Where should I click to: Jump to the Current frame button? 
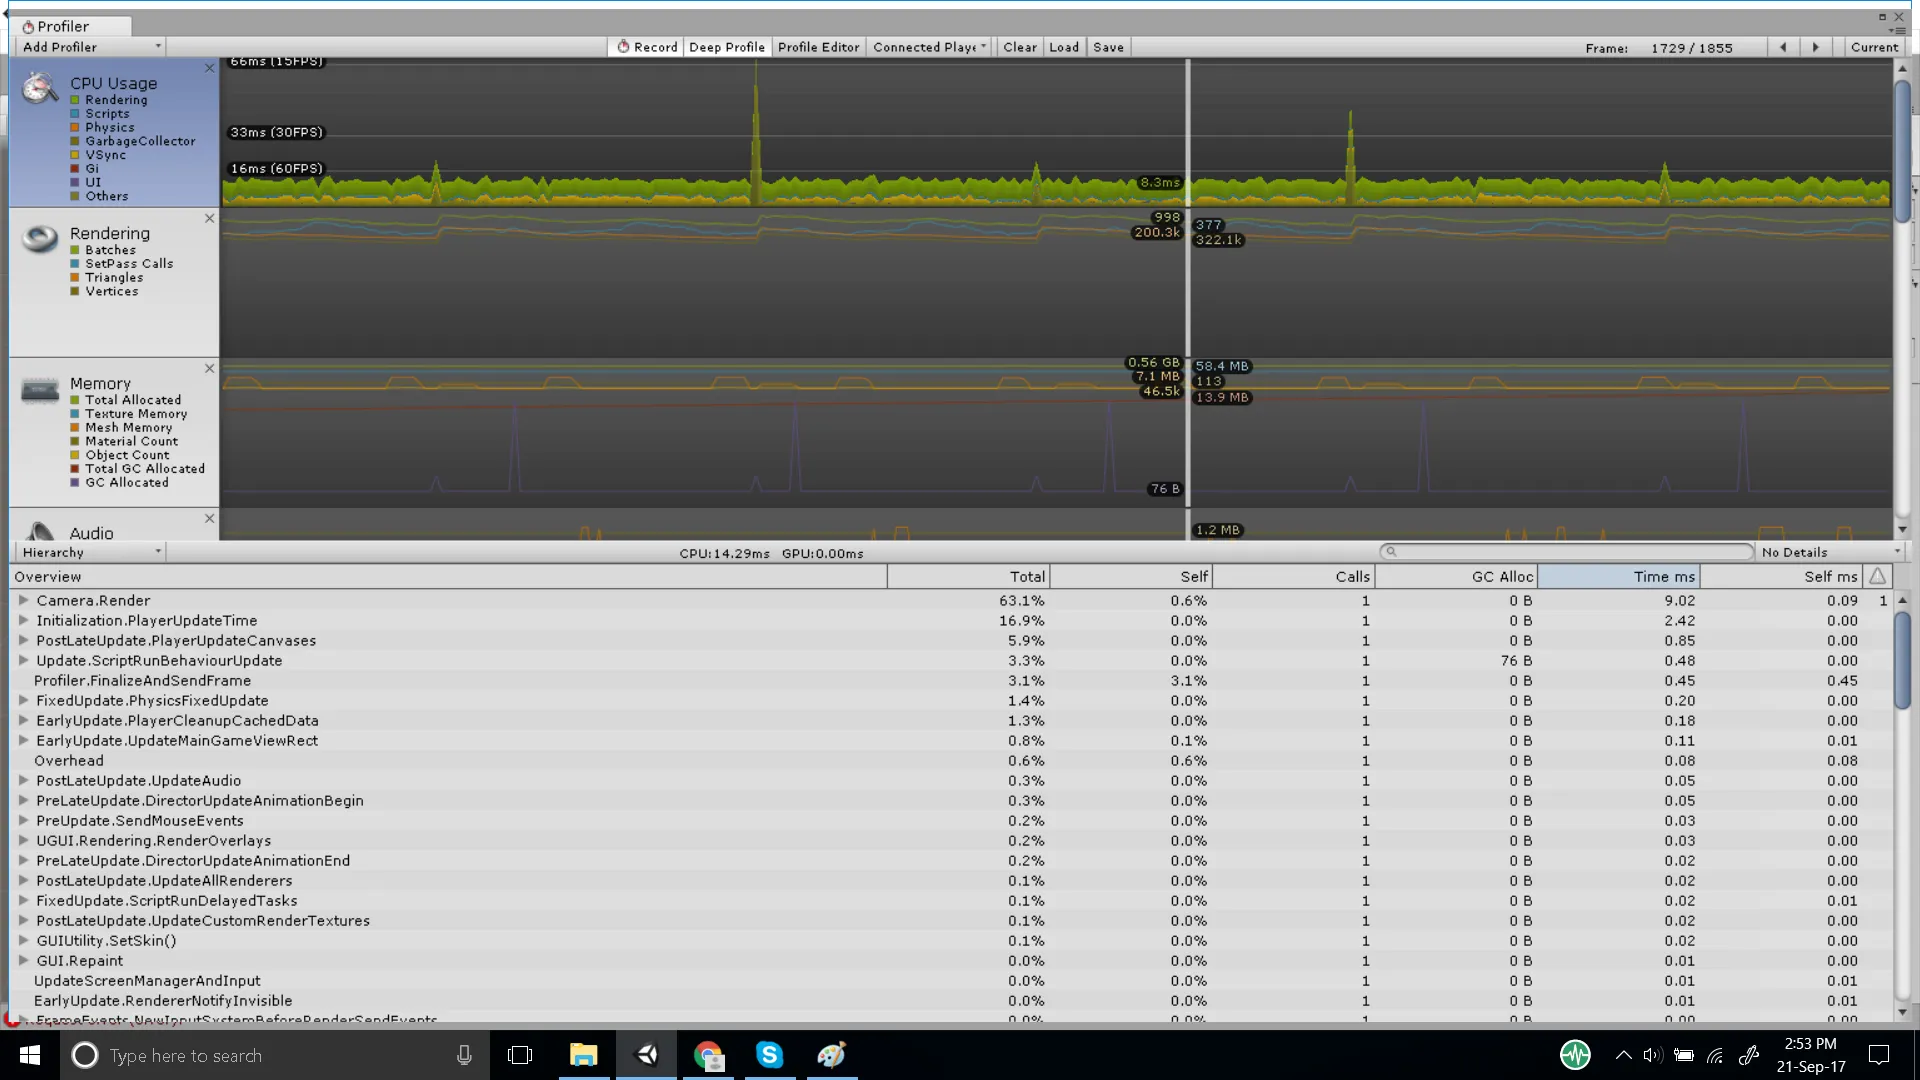pos(1874,47)
